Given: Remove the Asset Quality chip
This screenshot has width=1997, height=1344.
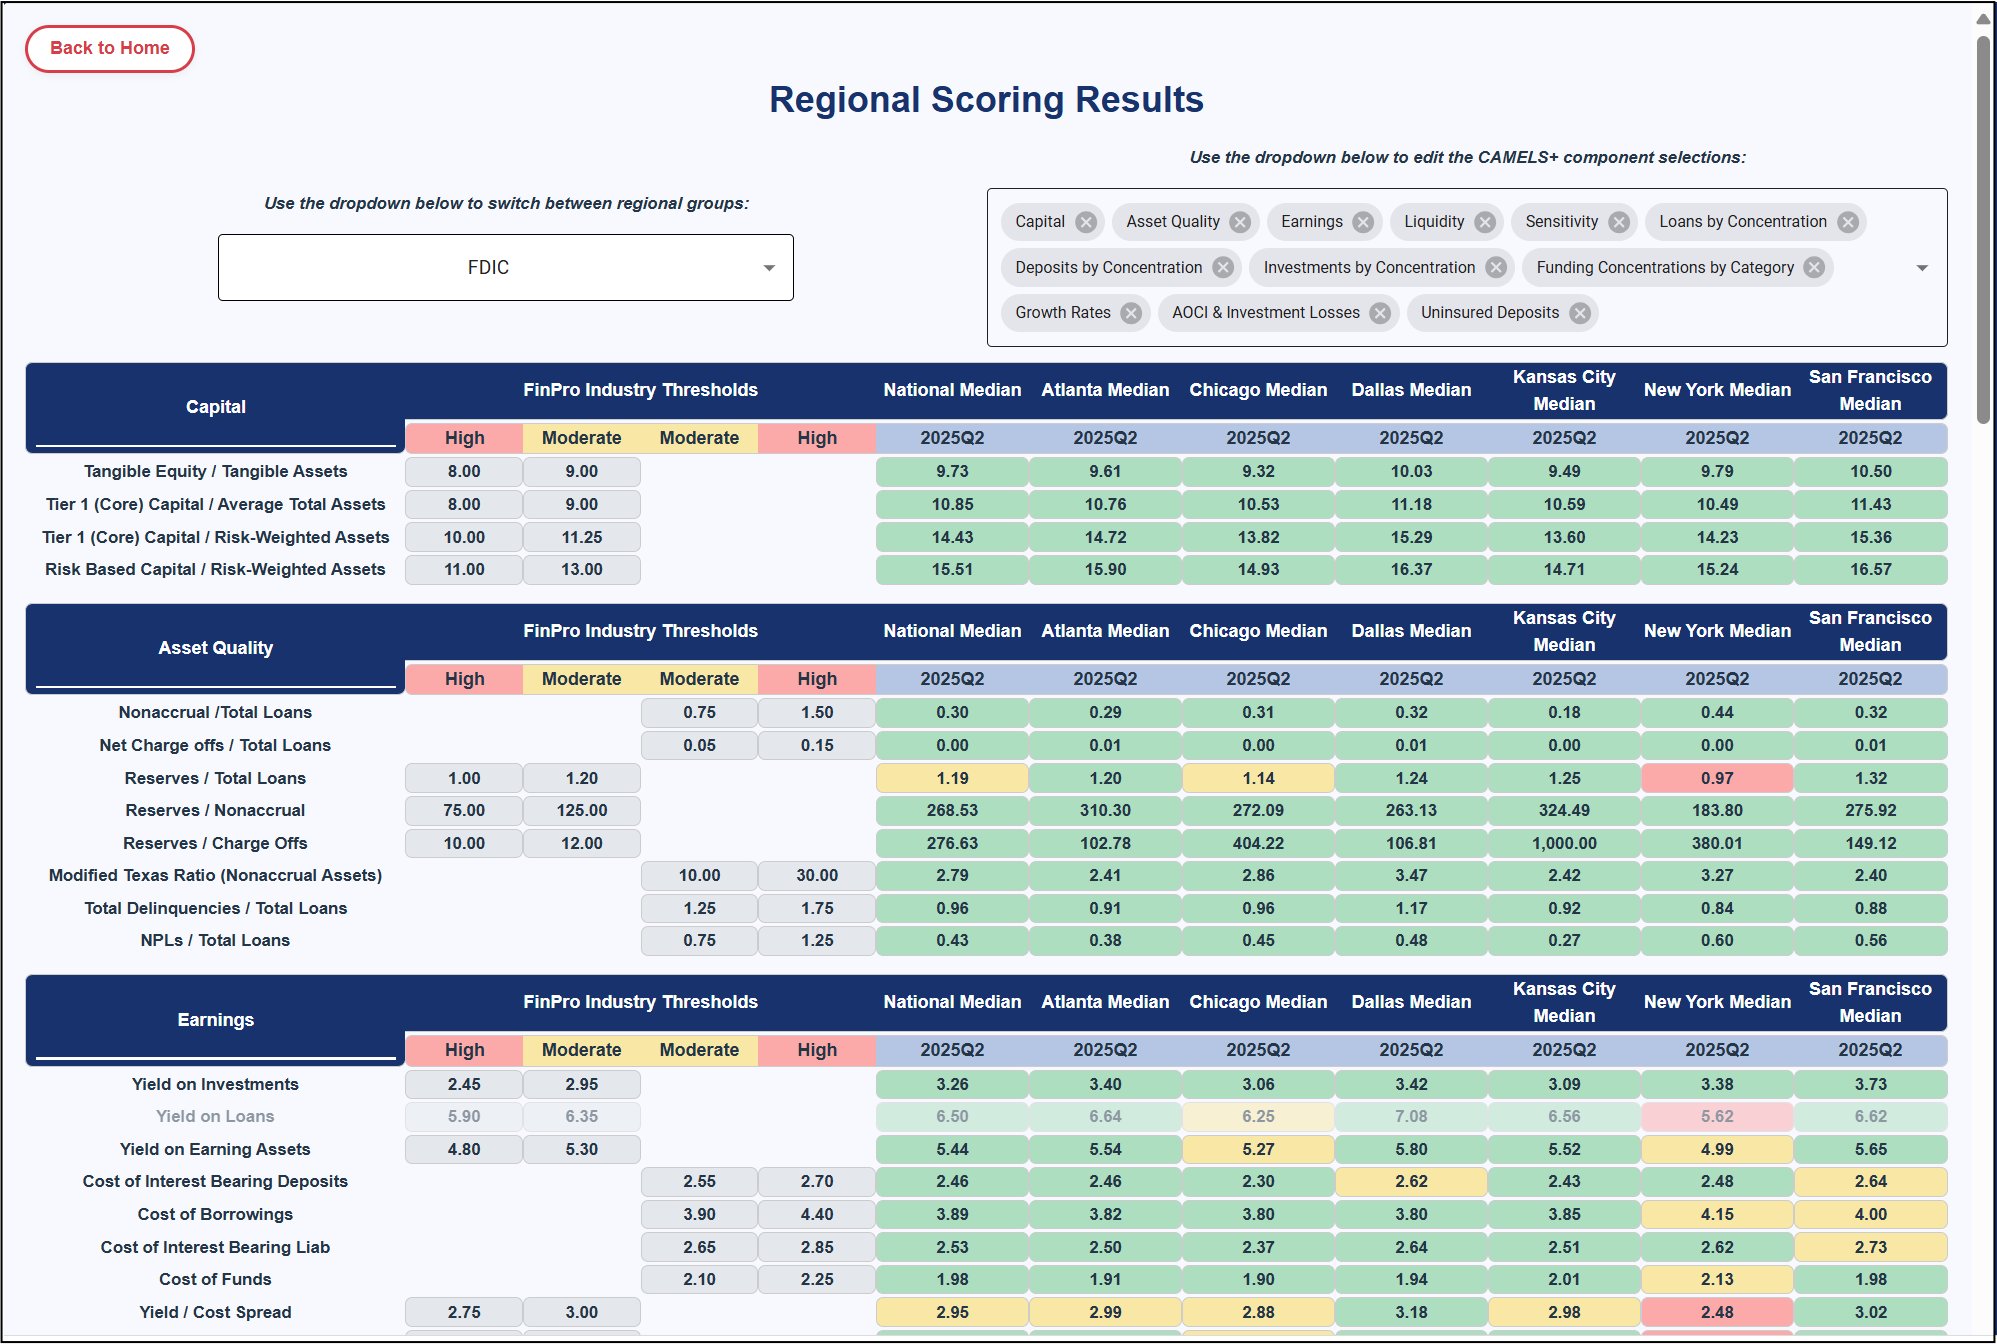Looking at the screenshot, I should 1240,222.
